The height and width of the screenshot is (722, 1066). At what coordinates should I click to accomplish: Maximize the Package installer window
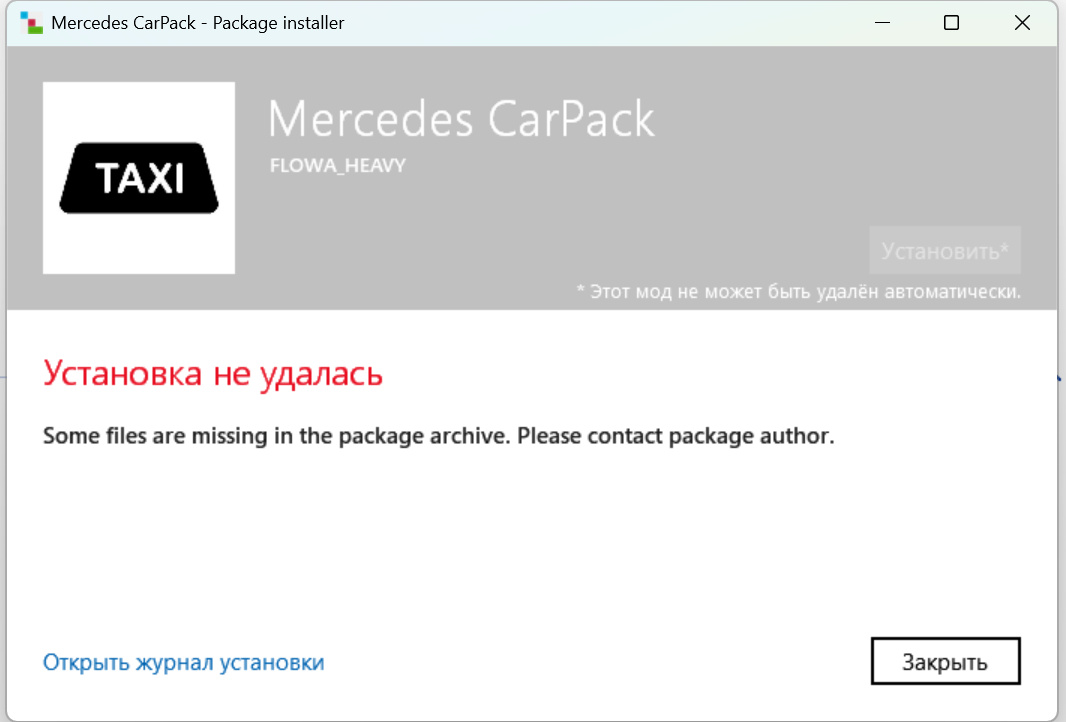click(952, 22)
